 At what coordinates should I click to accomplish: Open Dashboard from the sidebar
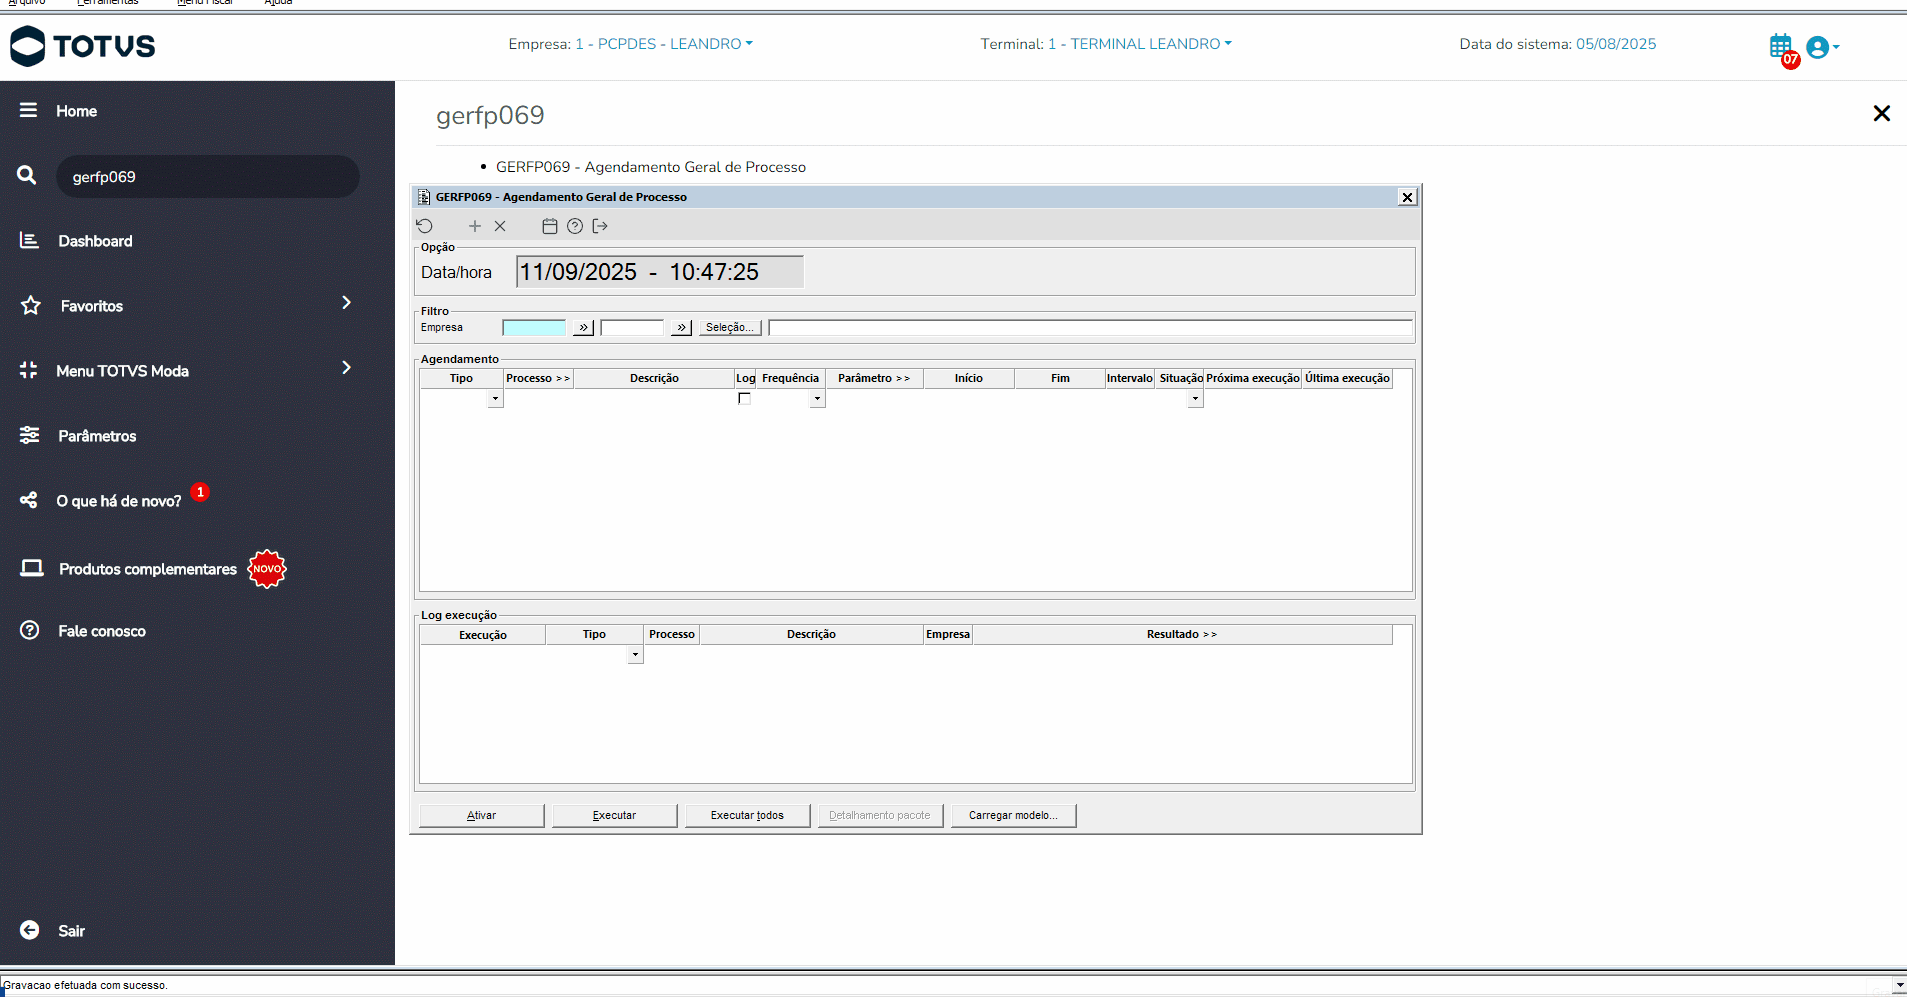(x=95, y=241)
